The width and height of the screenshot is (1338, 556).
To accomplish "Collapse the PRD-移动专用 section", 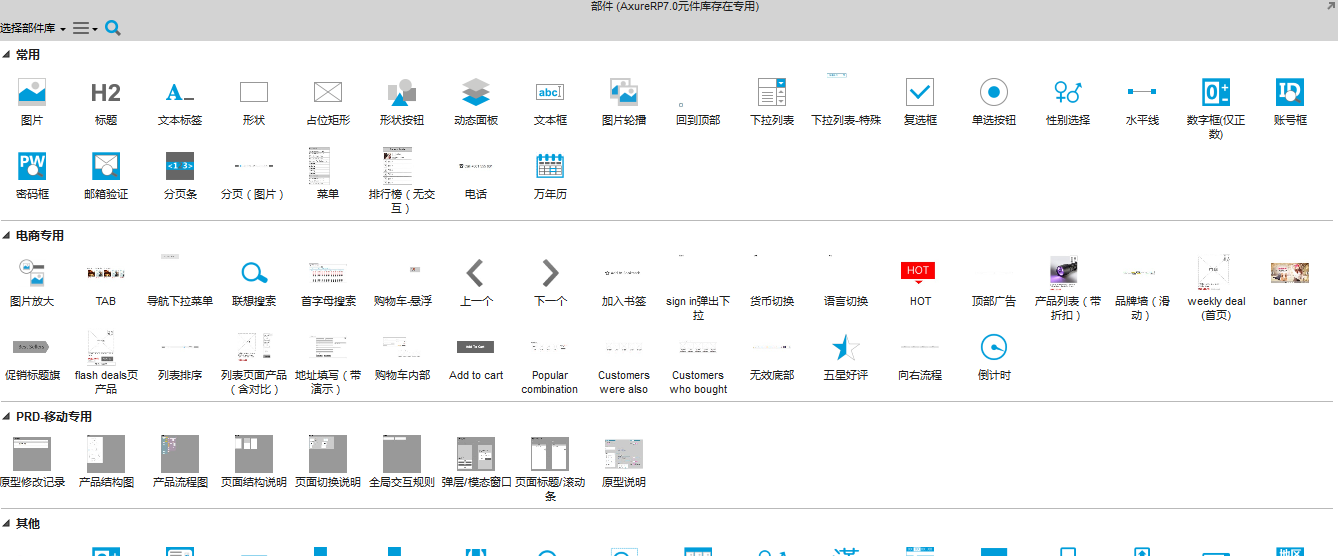I will coord(7,417).
